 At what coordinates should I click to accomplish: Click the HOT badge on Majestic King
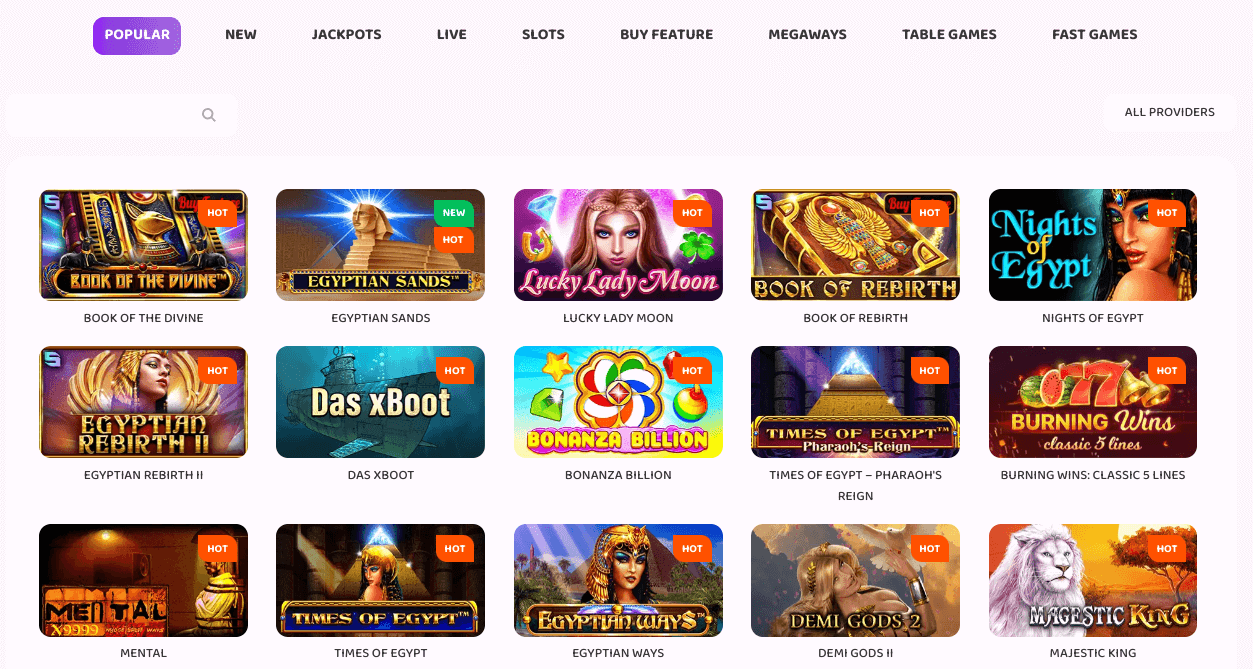pyautogui.click(x=1167, y=548)
